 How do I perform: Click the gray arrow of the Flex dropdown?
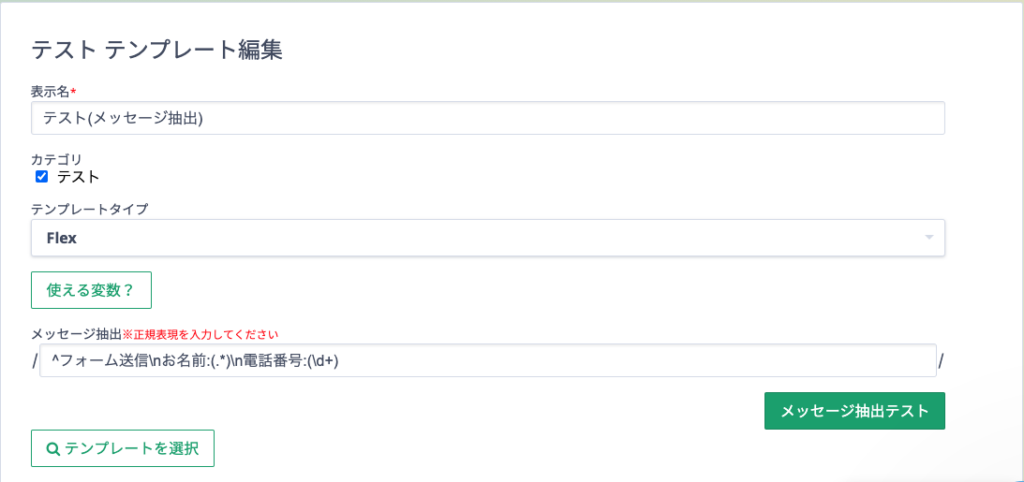click(929, 238)
